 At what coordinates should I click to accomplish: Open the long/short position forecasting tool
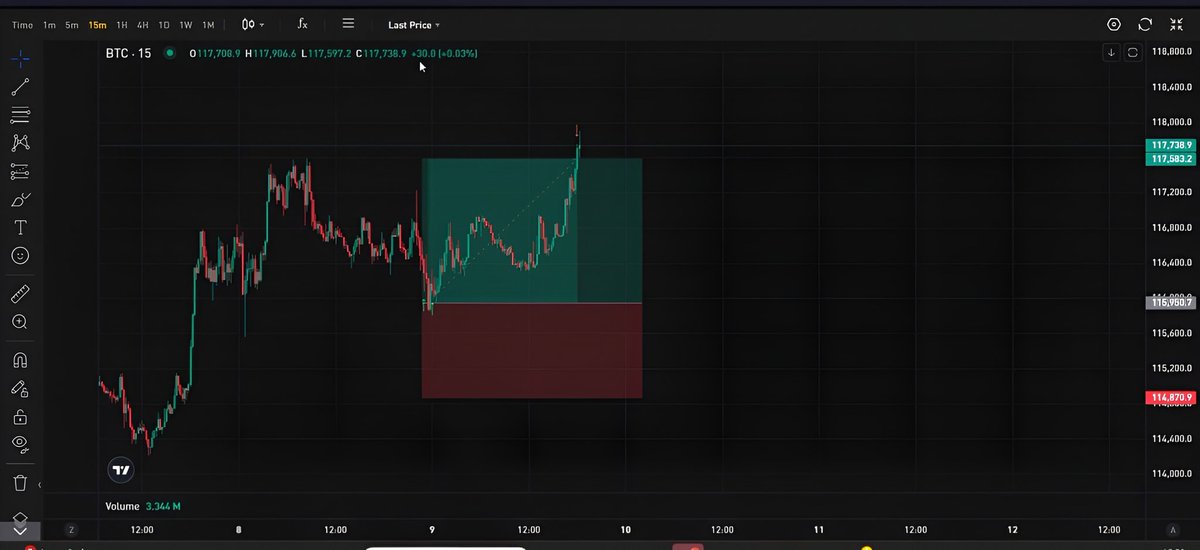pyautogui.click(x=20, y=172)
